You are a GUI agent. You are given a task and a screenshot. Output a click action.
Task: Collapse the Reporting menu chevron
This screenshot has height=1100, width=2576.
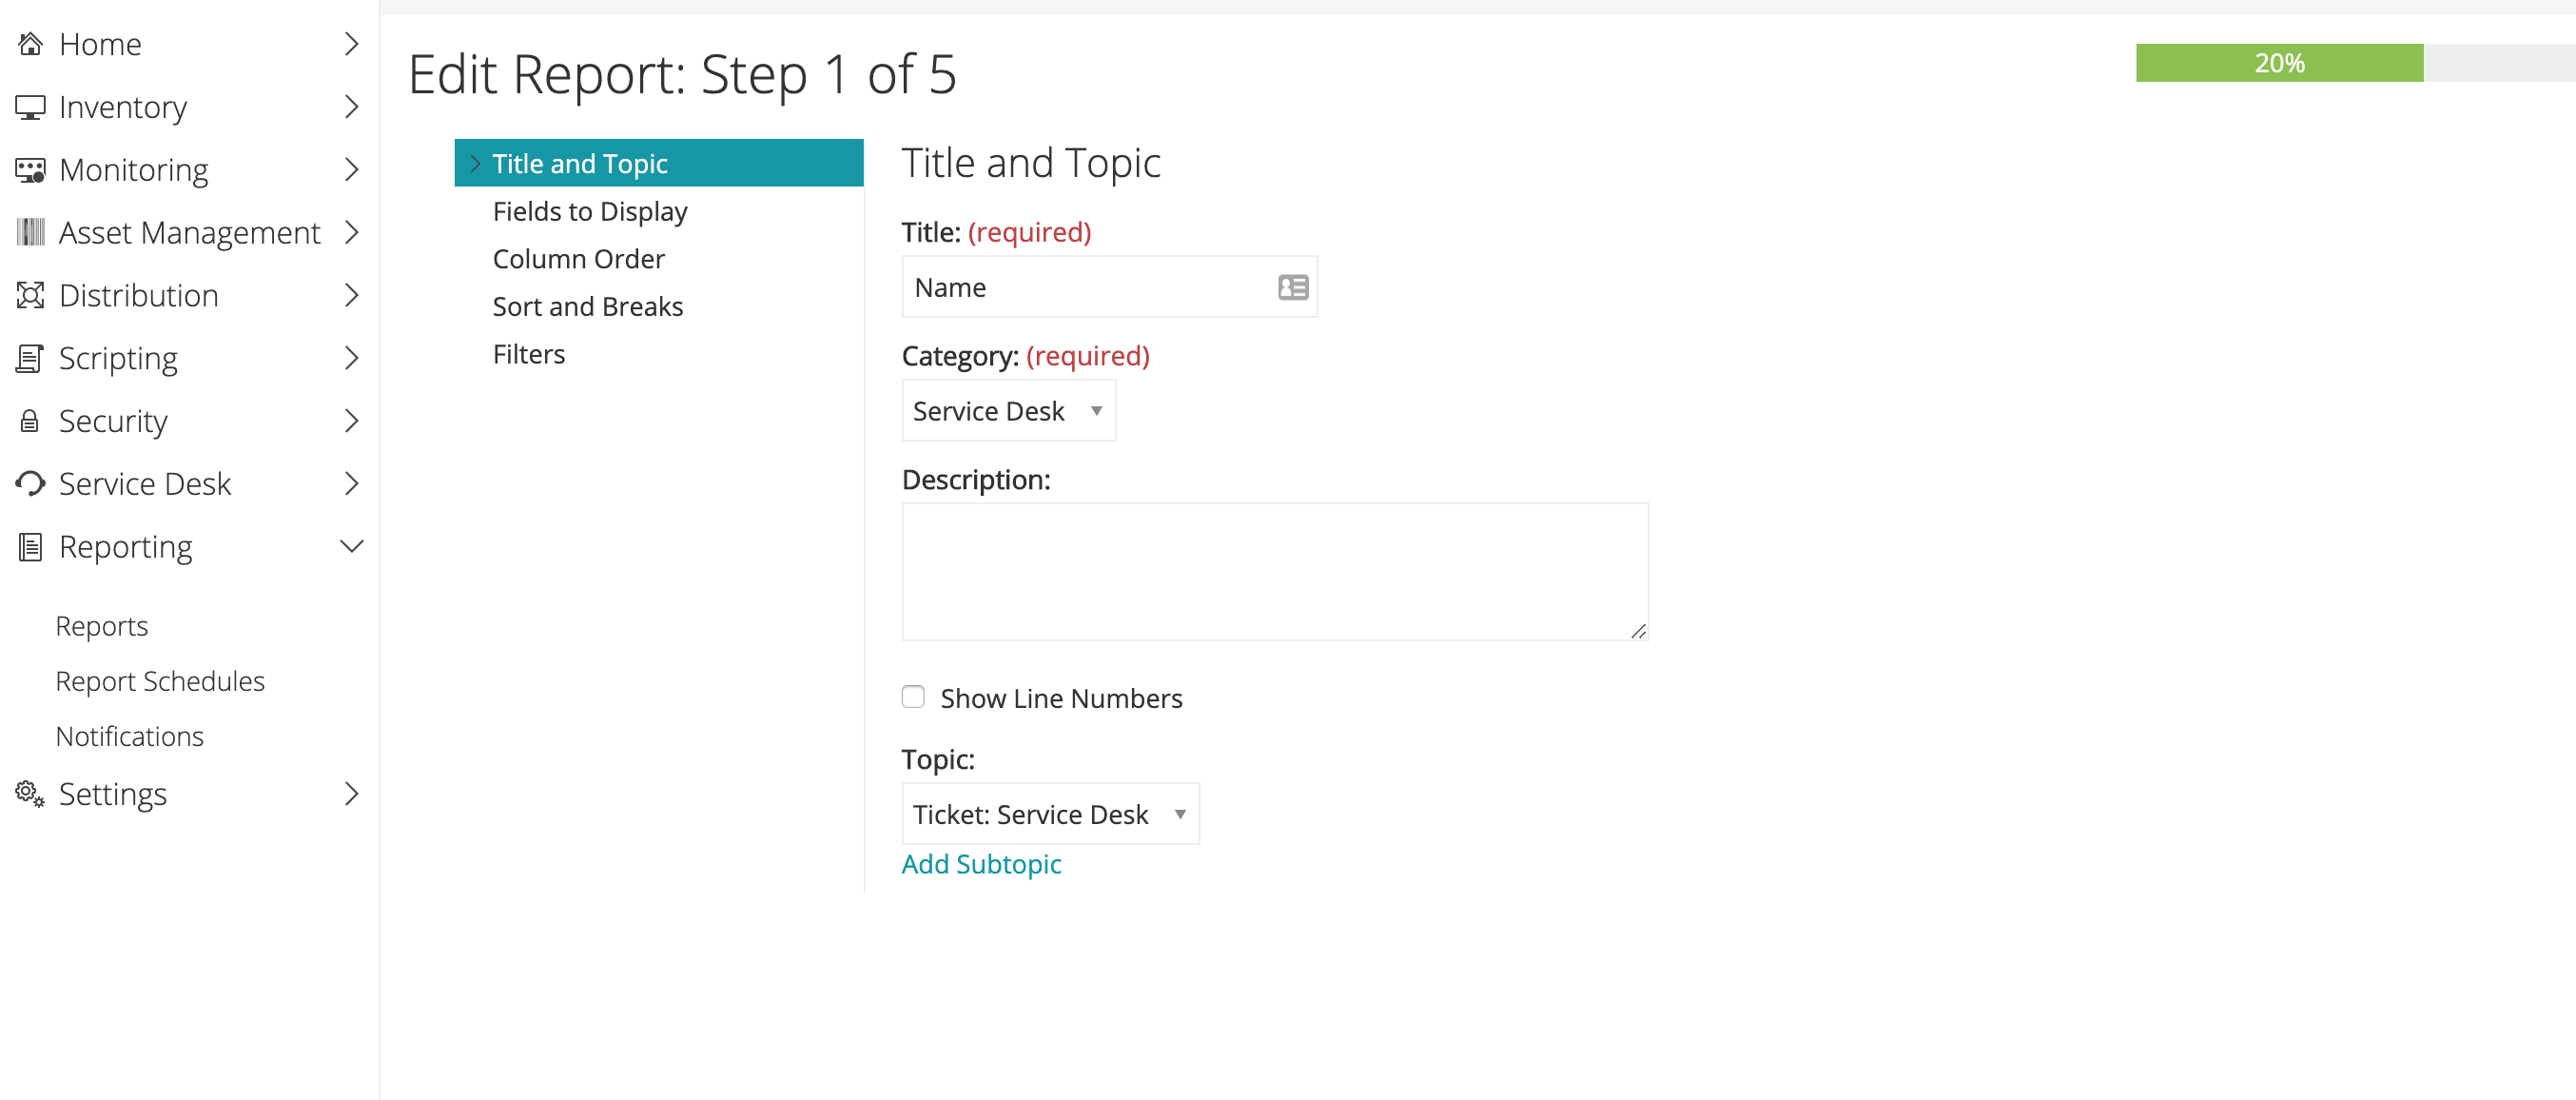click(x=351, y=546)
